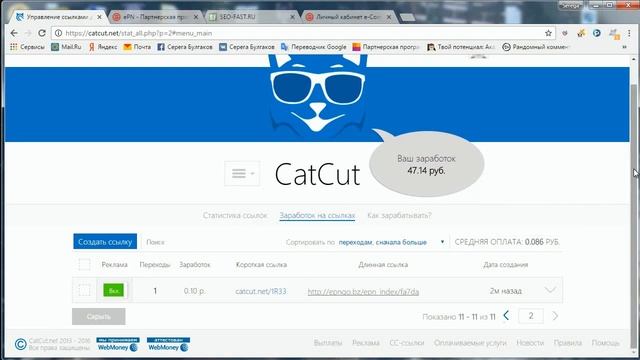Open the СС-ссылки footer link
640x360 pixels.
click(407, 343)
